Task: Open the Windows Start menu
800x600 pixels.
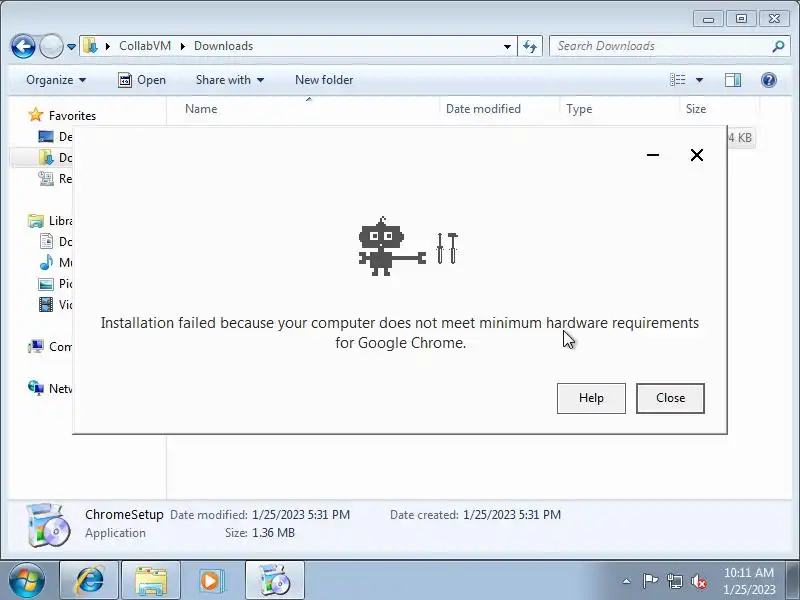Action: coord(27,580)
